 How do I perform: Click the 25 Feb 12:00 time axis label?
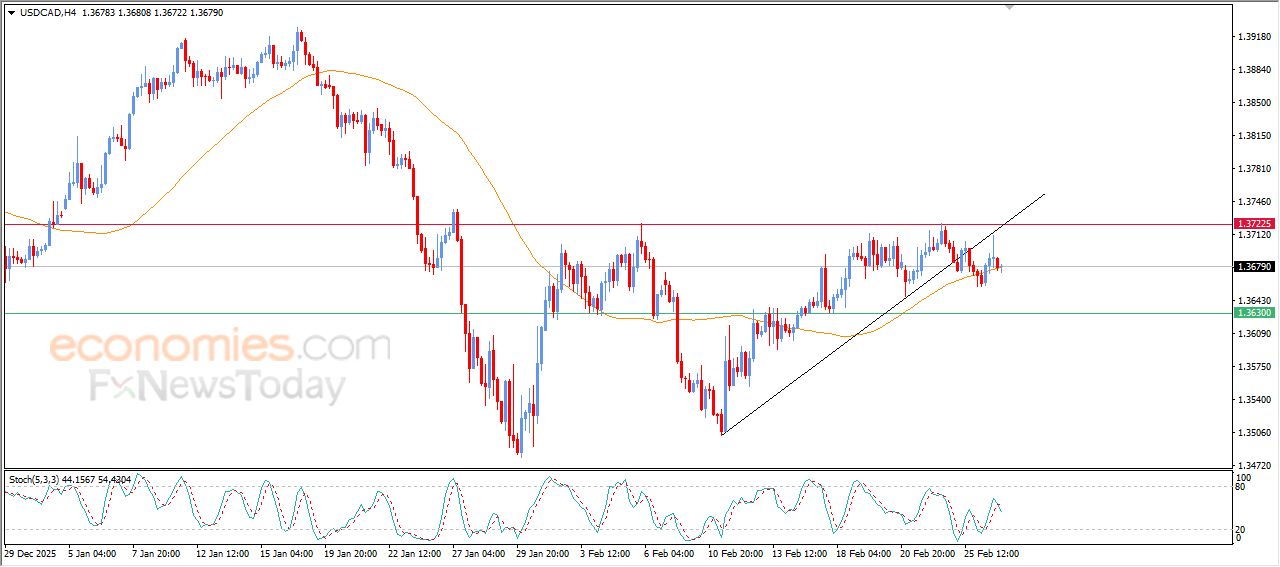coord(993,553)
